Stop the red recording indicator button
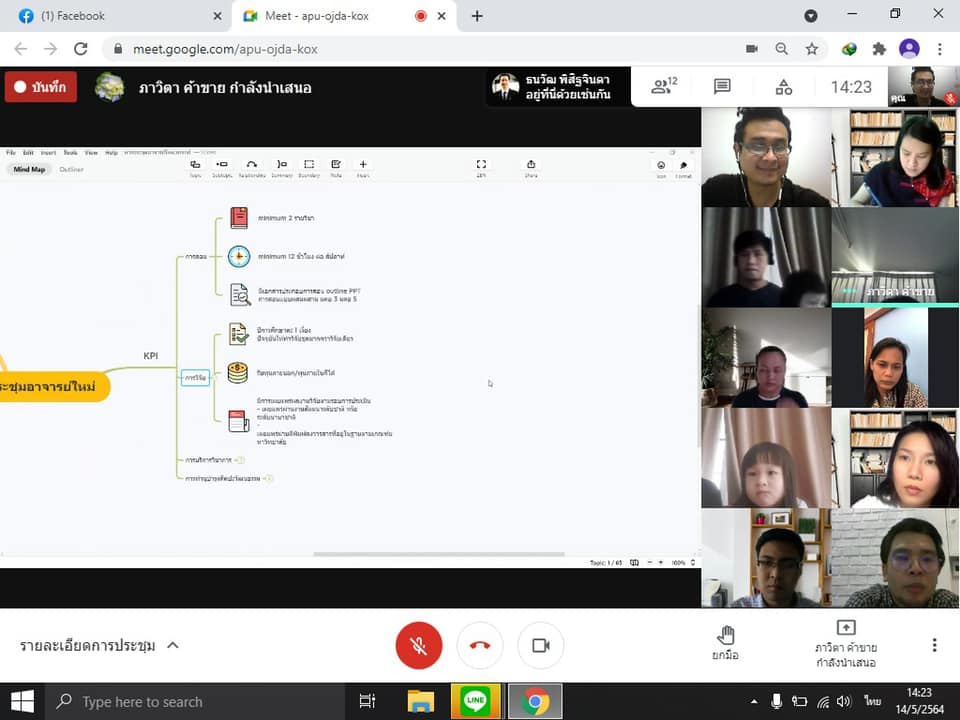The height and width of the screenshot is (720, 960). [x=41, y=87]
